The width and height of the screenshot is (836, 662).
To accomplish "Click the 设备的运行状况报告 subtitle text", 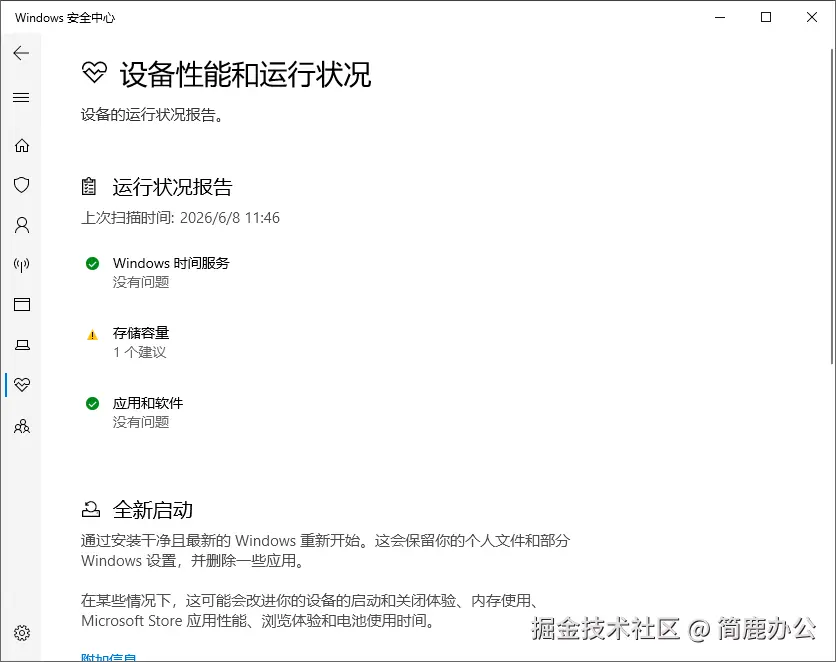I will [x=152, y=115].
